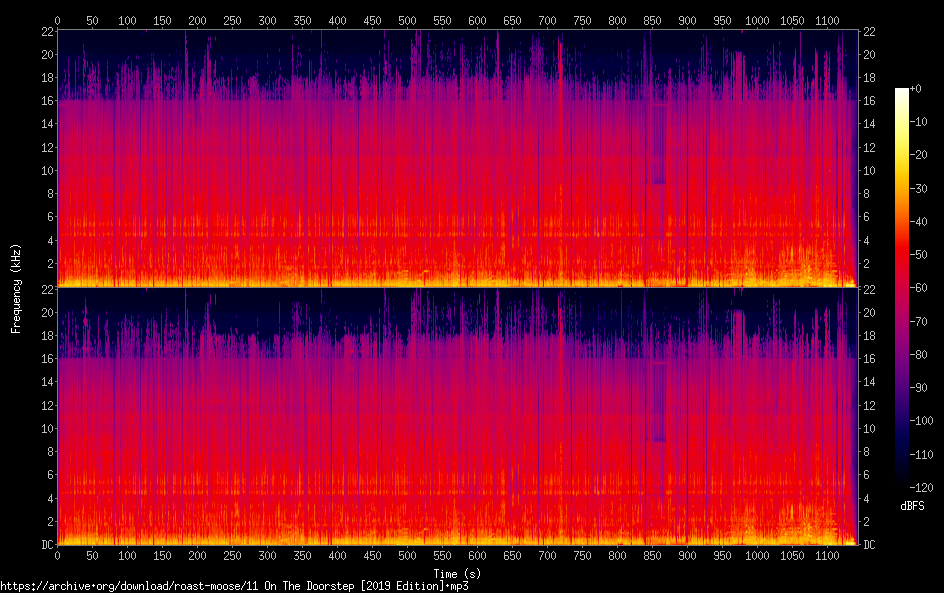944x593 pixels.
Task: Click the "Frequency (kHz)" vertical axis label
Action: pyautogui.click(x=16, y=288)
